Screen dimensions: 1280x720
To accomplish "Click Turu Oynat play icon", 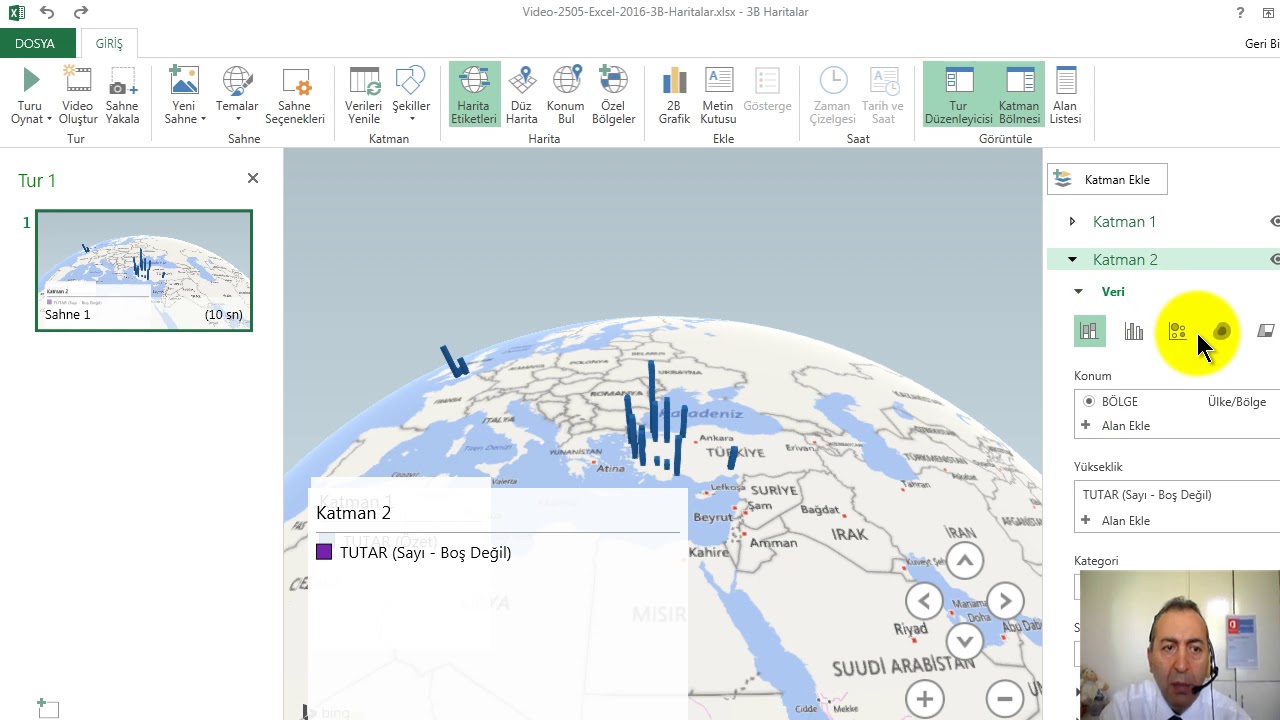I will [30, 80].
